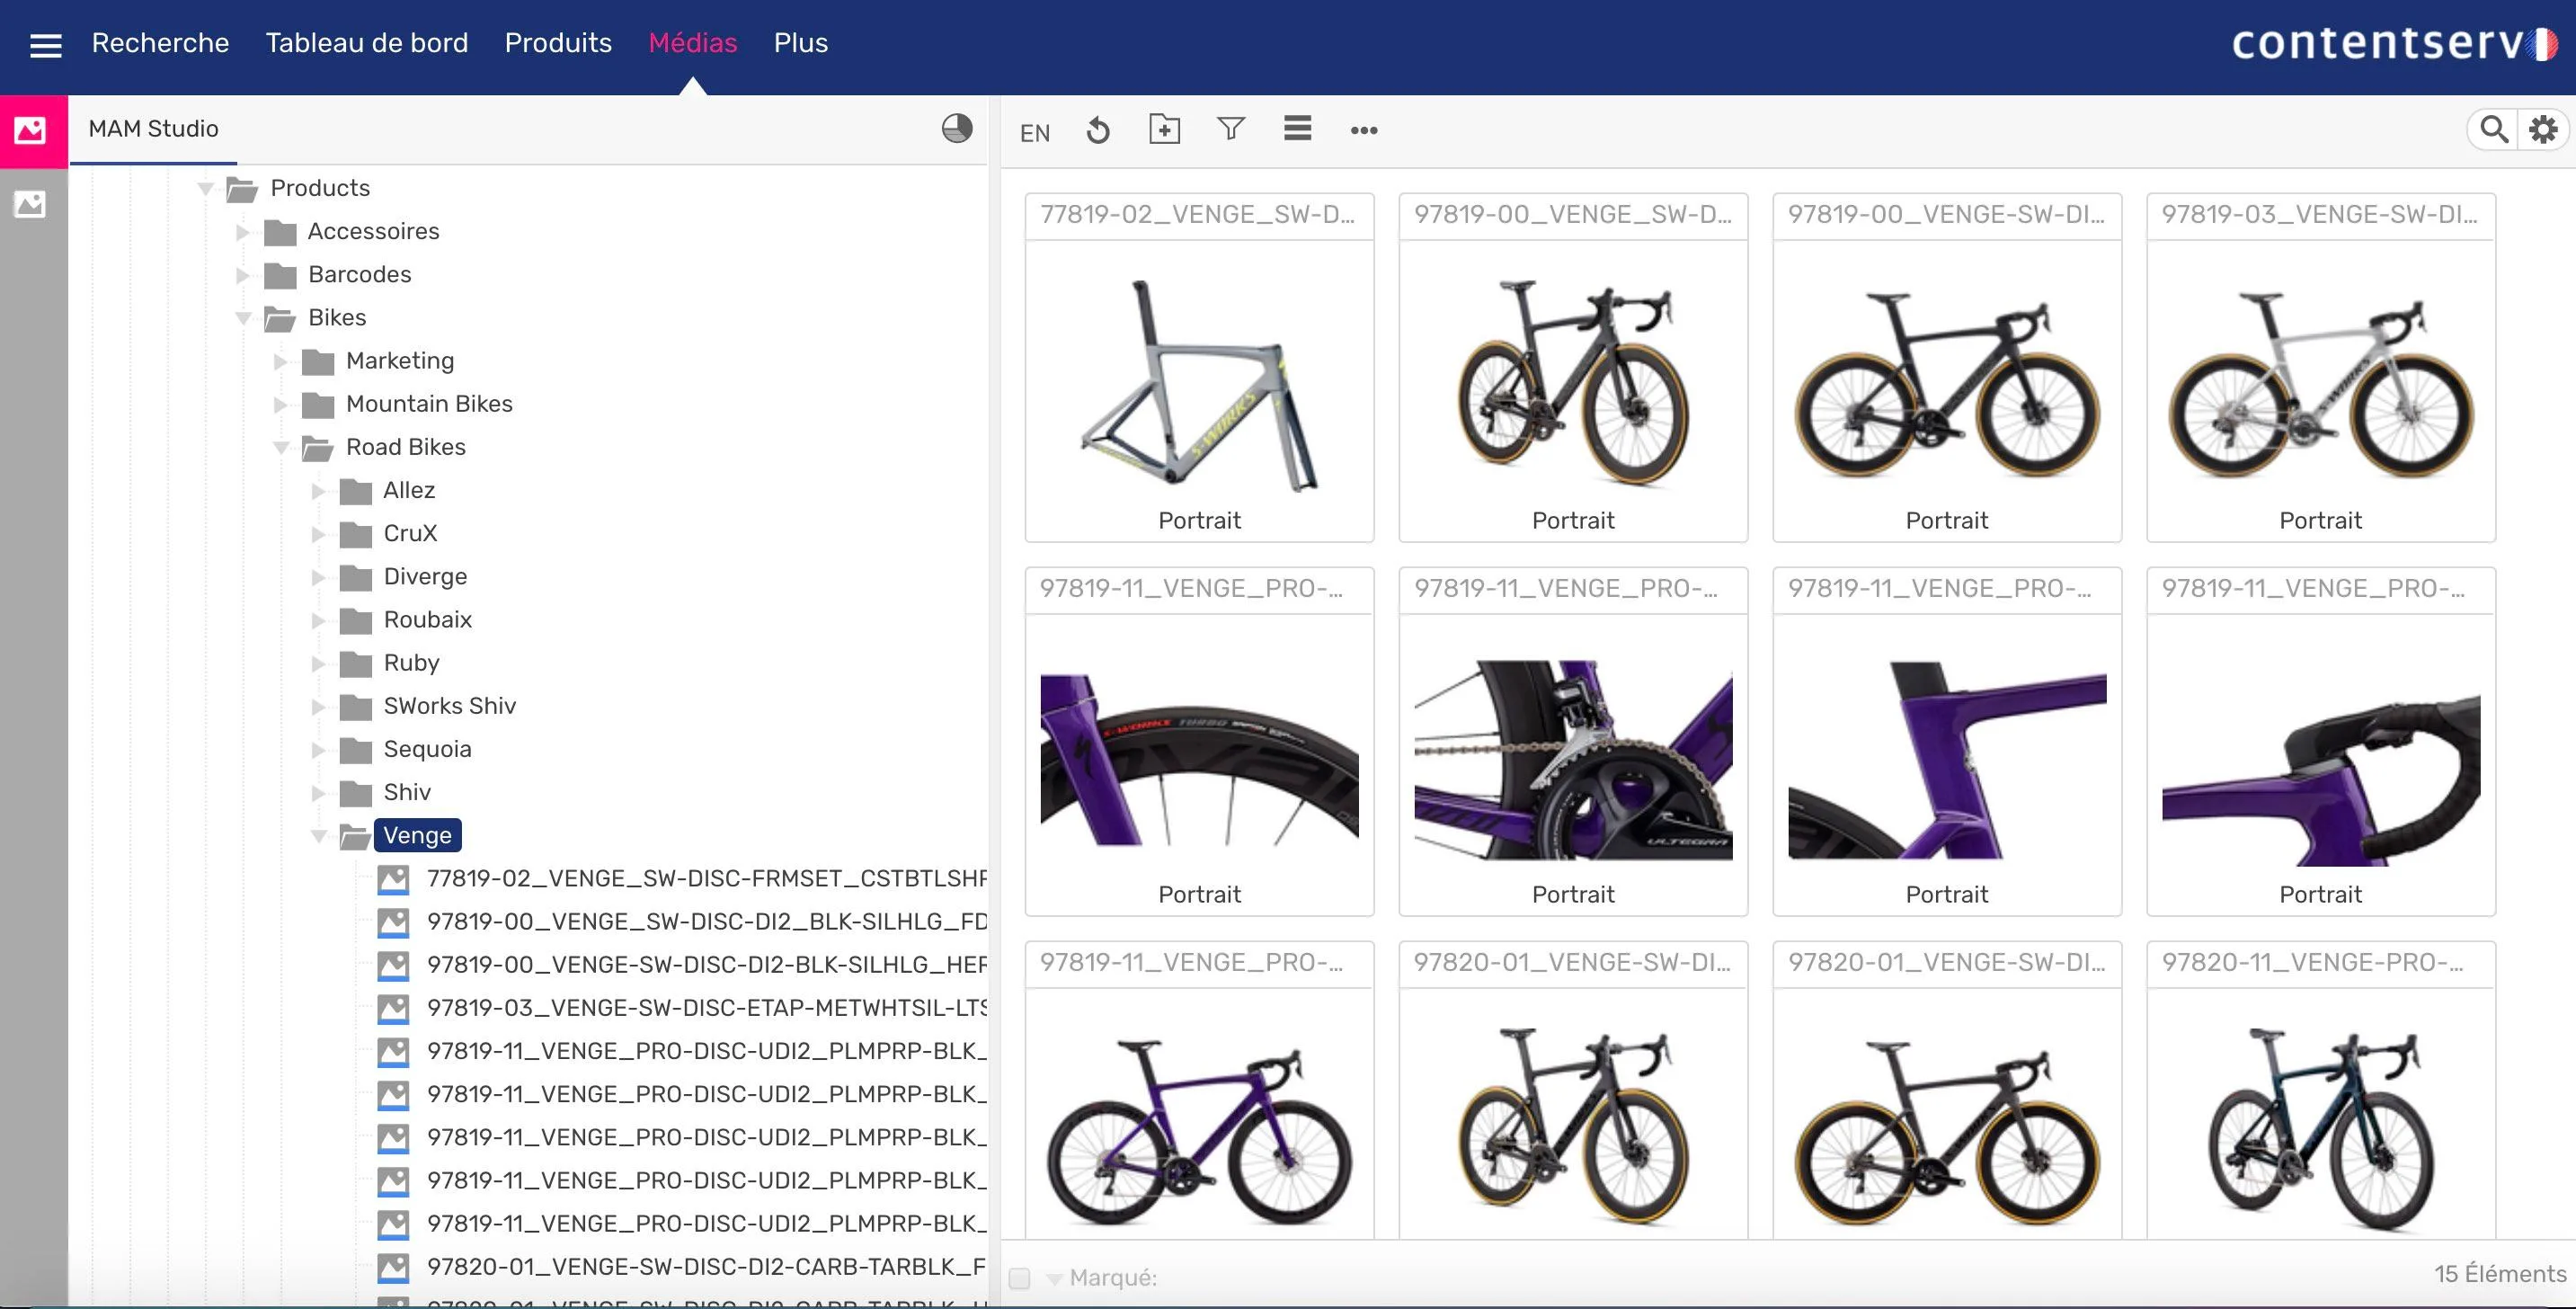Click the Roubaix folder icon
Viewport: 2576px width, 1309px height.
click(356, 620)
